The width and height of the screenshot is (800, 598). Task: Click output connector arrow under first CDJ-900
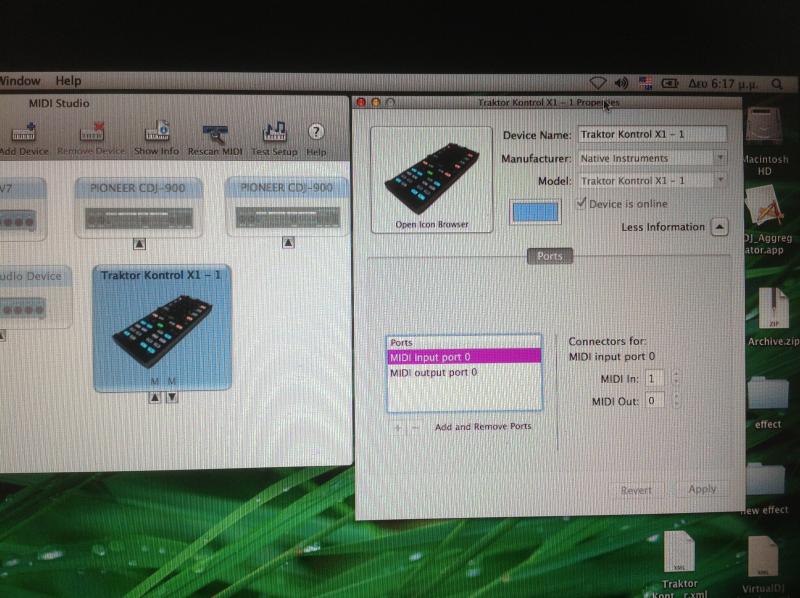tap(139, 244)
